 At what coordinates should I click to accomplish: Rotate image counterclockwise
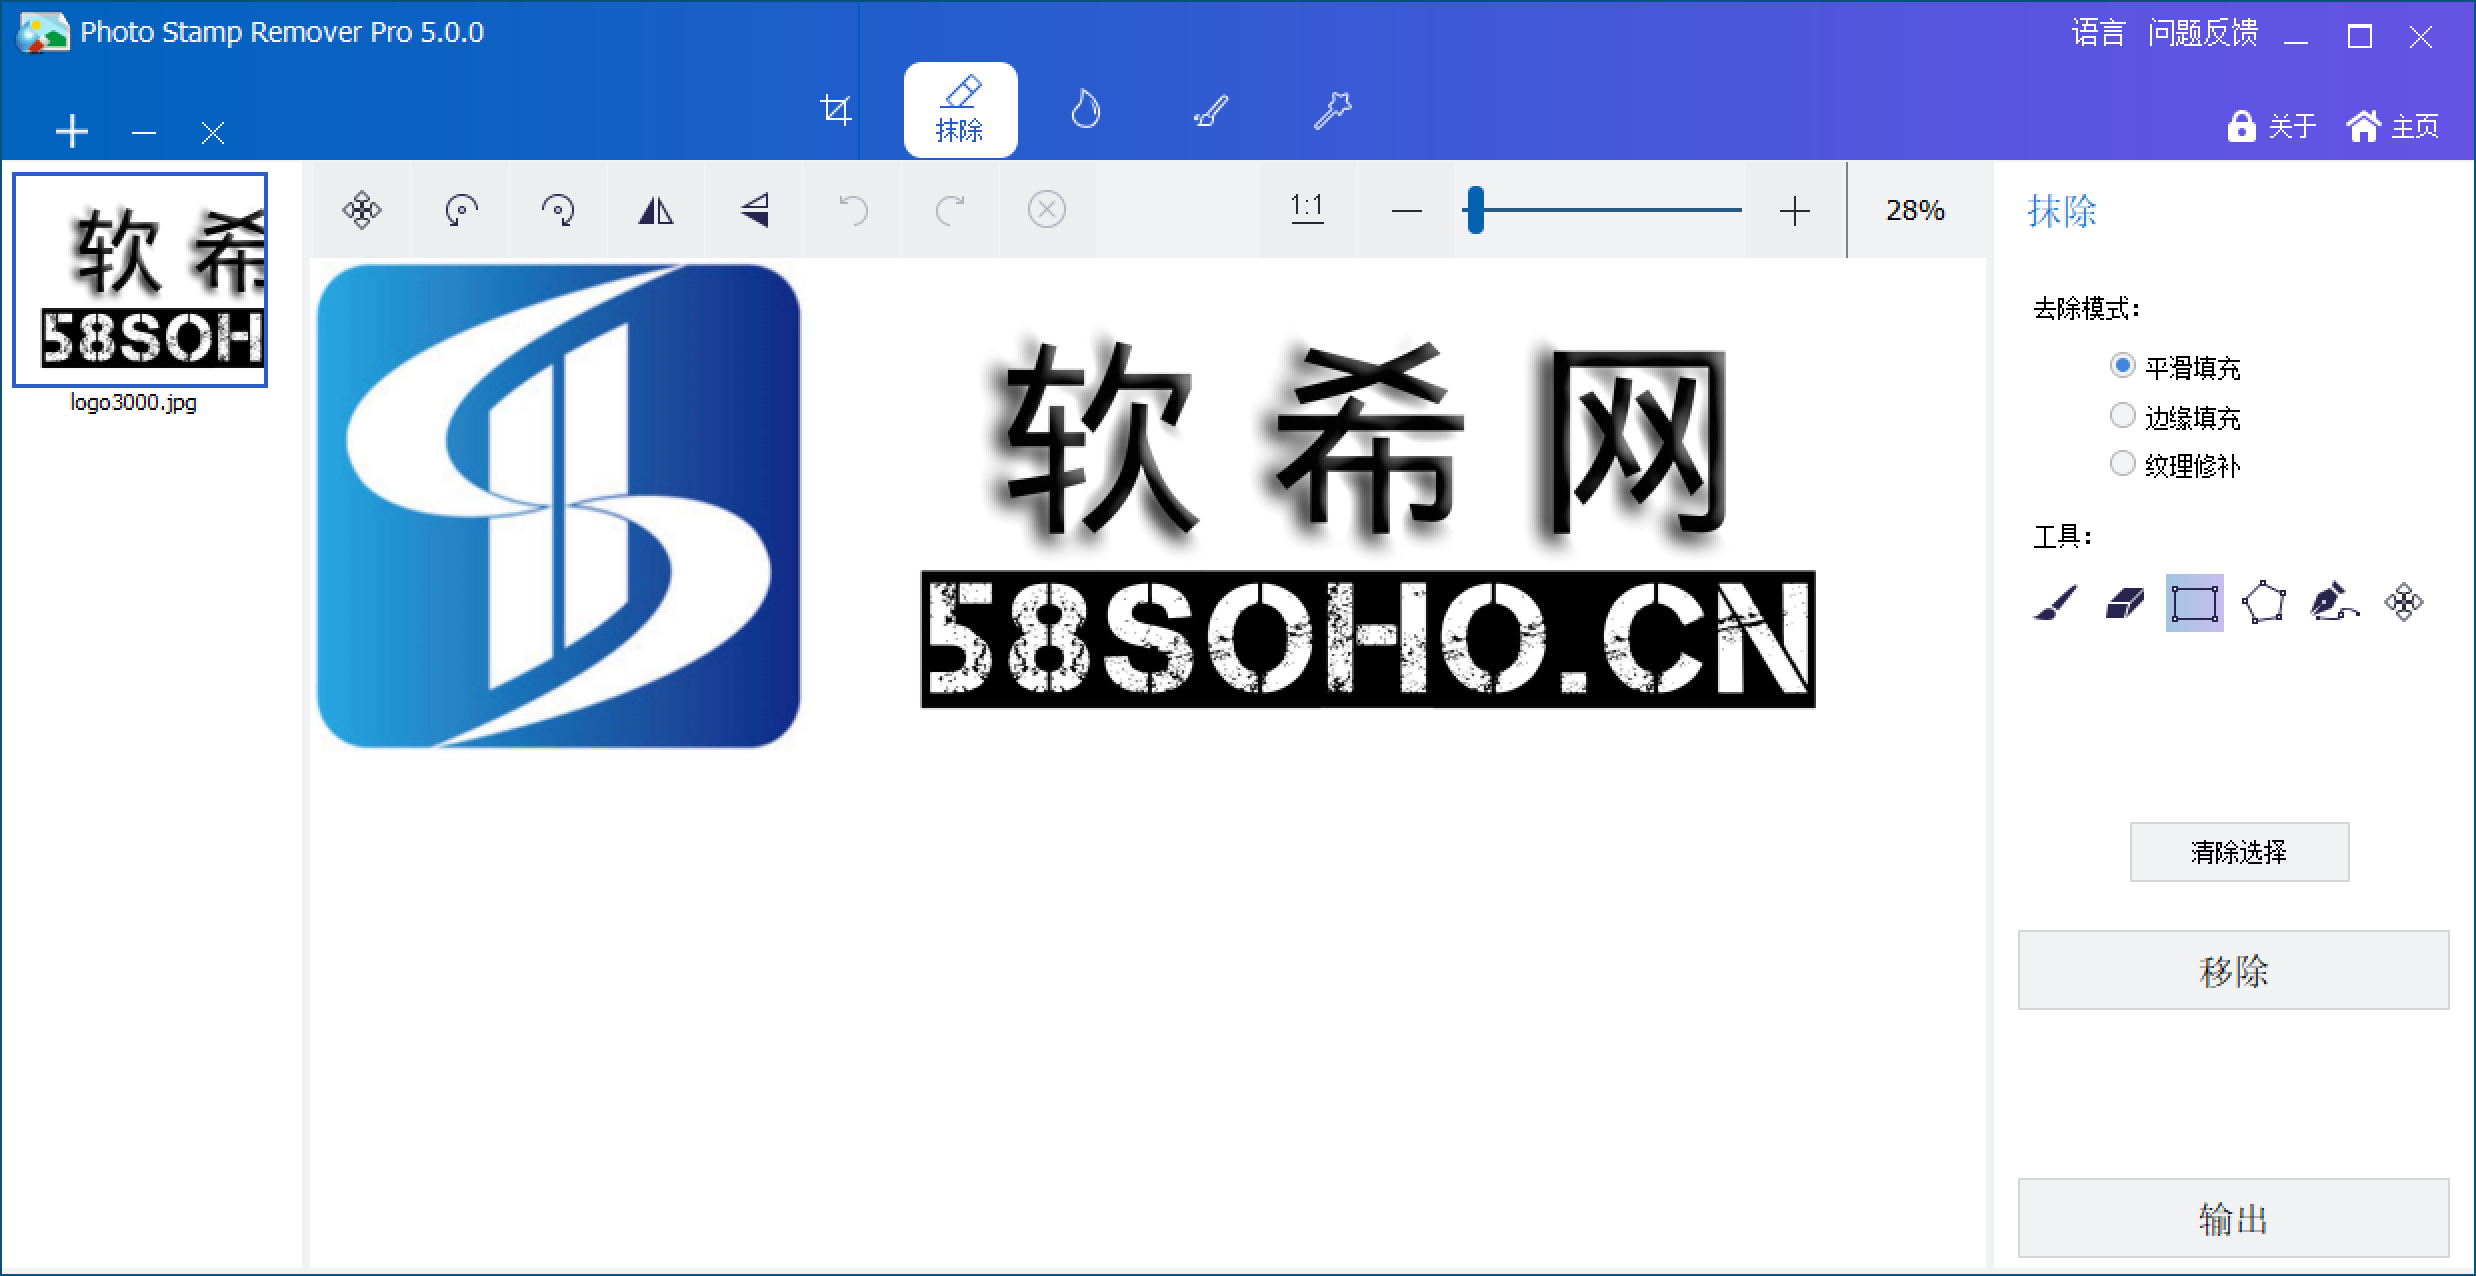pyautogui.click(x=461, y=210)
